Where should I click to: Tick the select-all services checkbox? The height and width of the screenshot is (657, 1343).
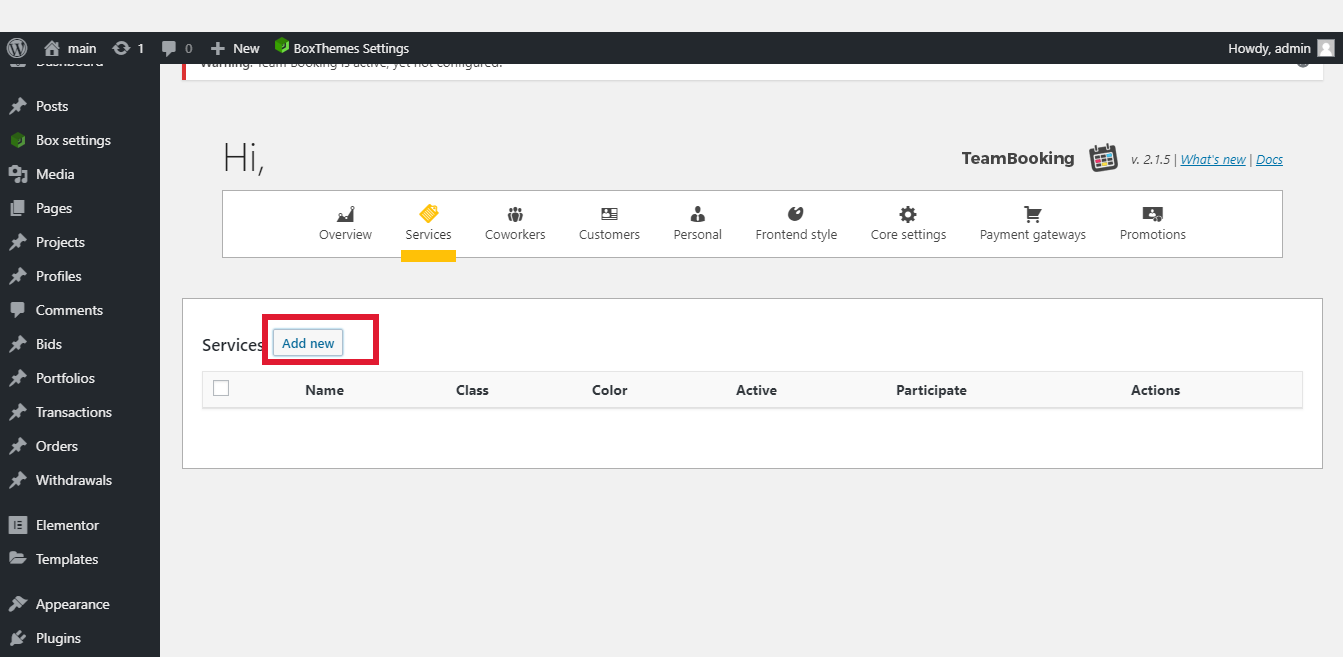coord(221,388)
